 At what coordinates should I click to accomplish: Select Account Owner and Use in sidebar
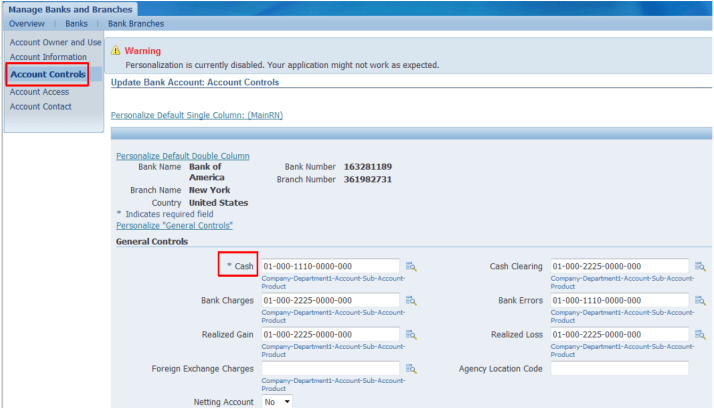coord(55,43)
